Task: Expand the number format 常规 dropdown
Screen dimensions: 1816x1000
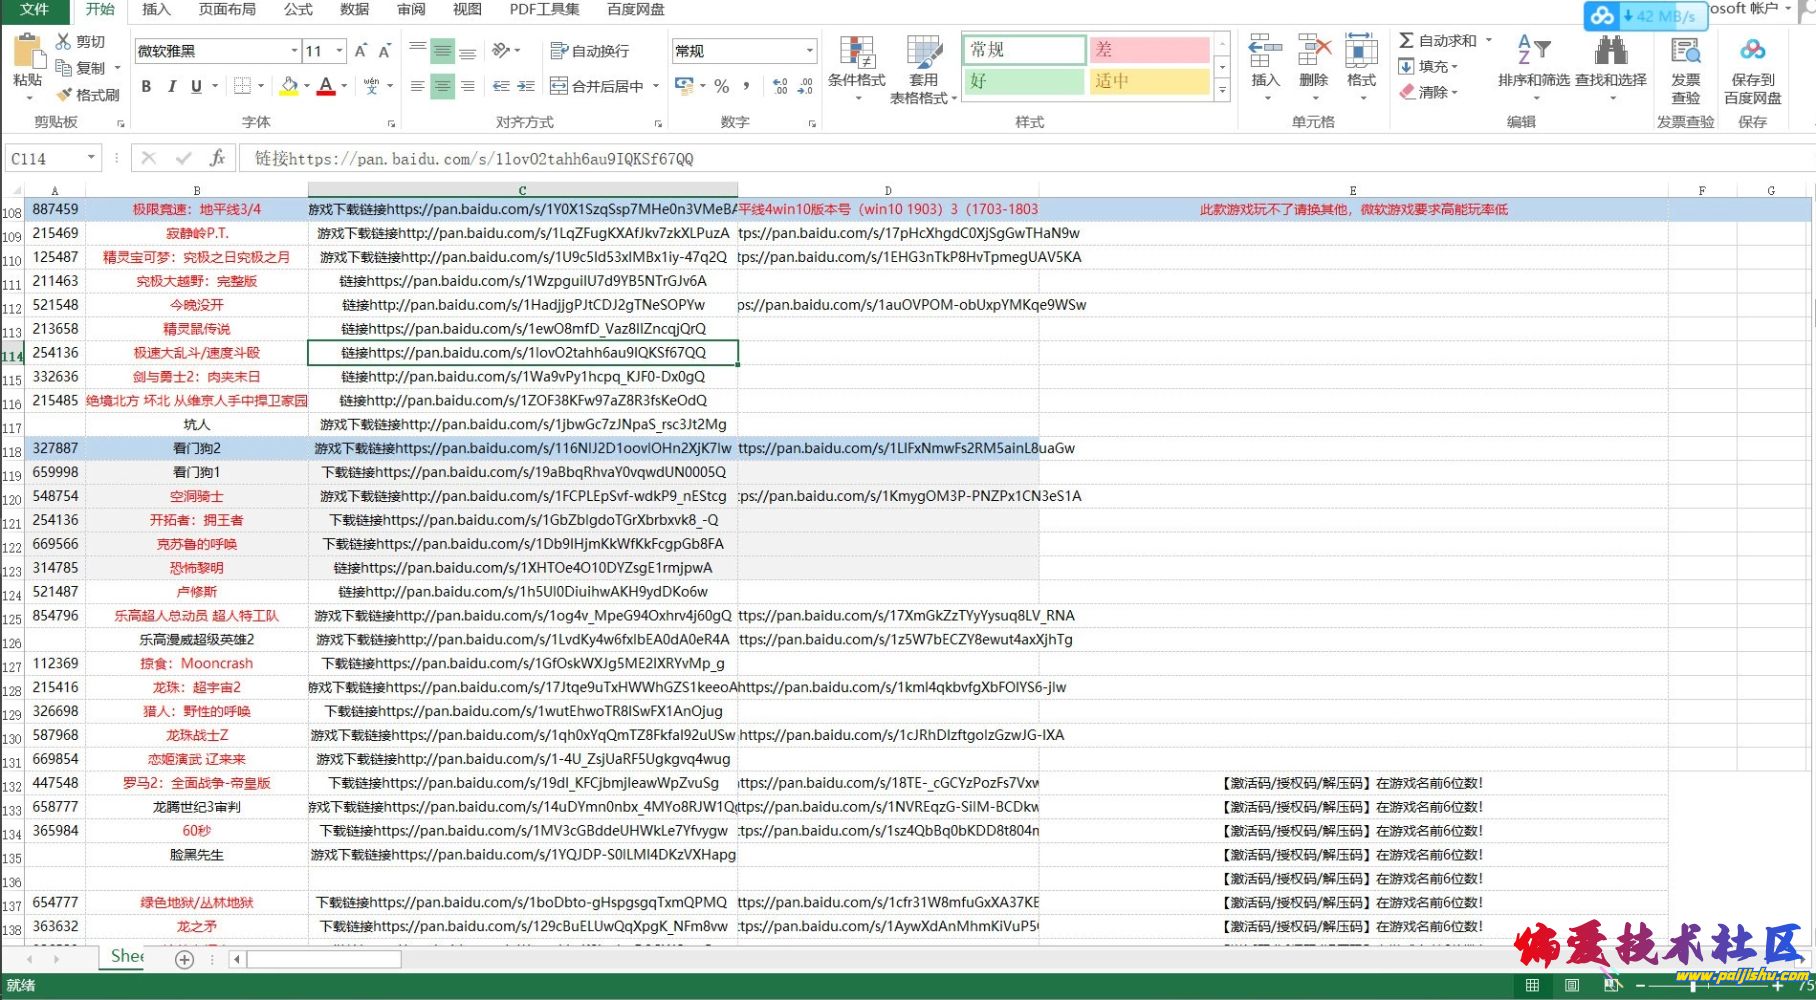Action: 809,51
